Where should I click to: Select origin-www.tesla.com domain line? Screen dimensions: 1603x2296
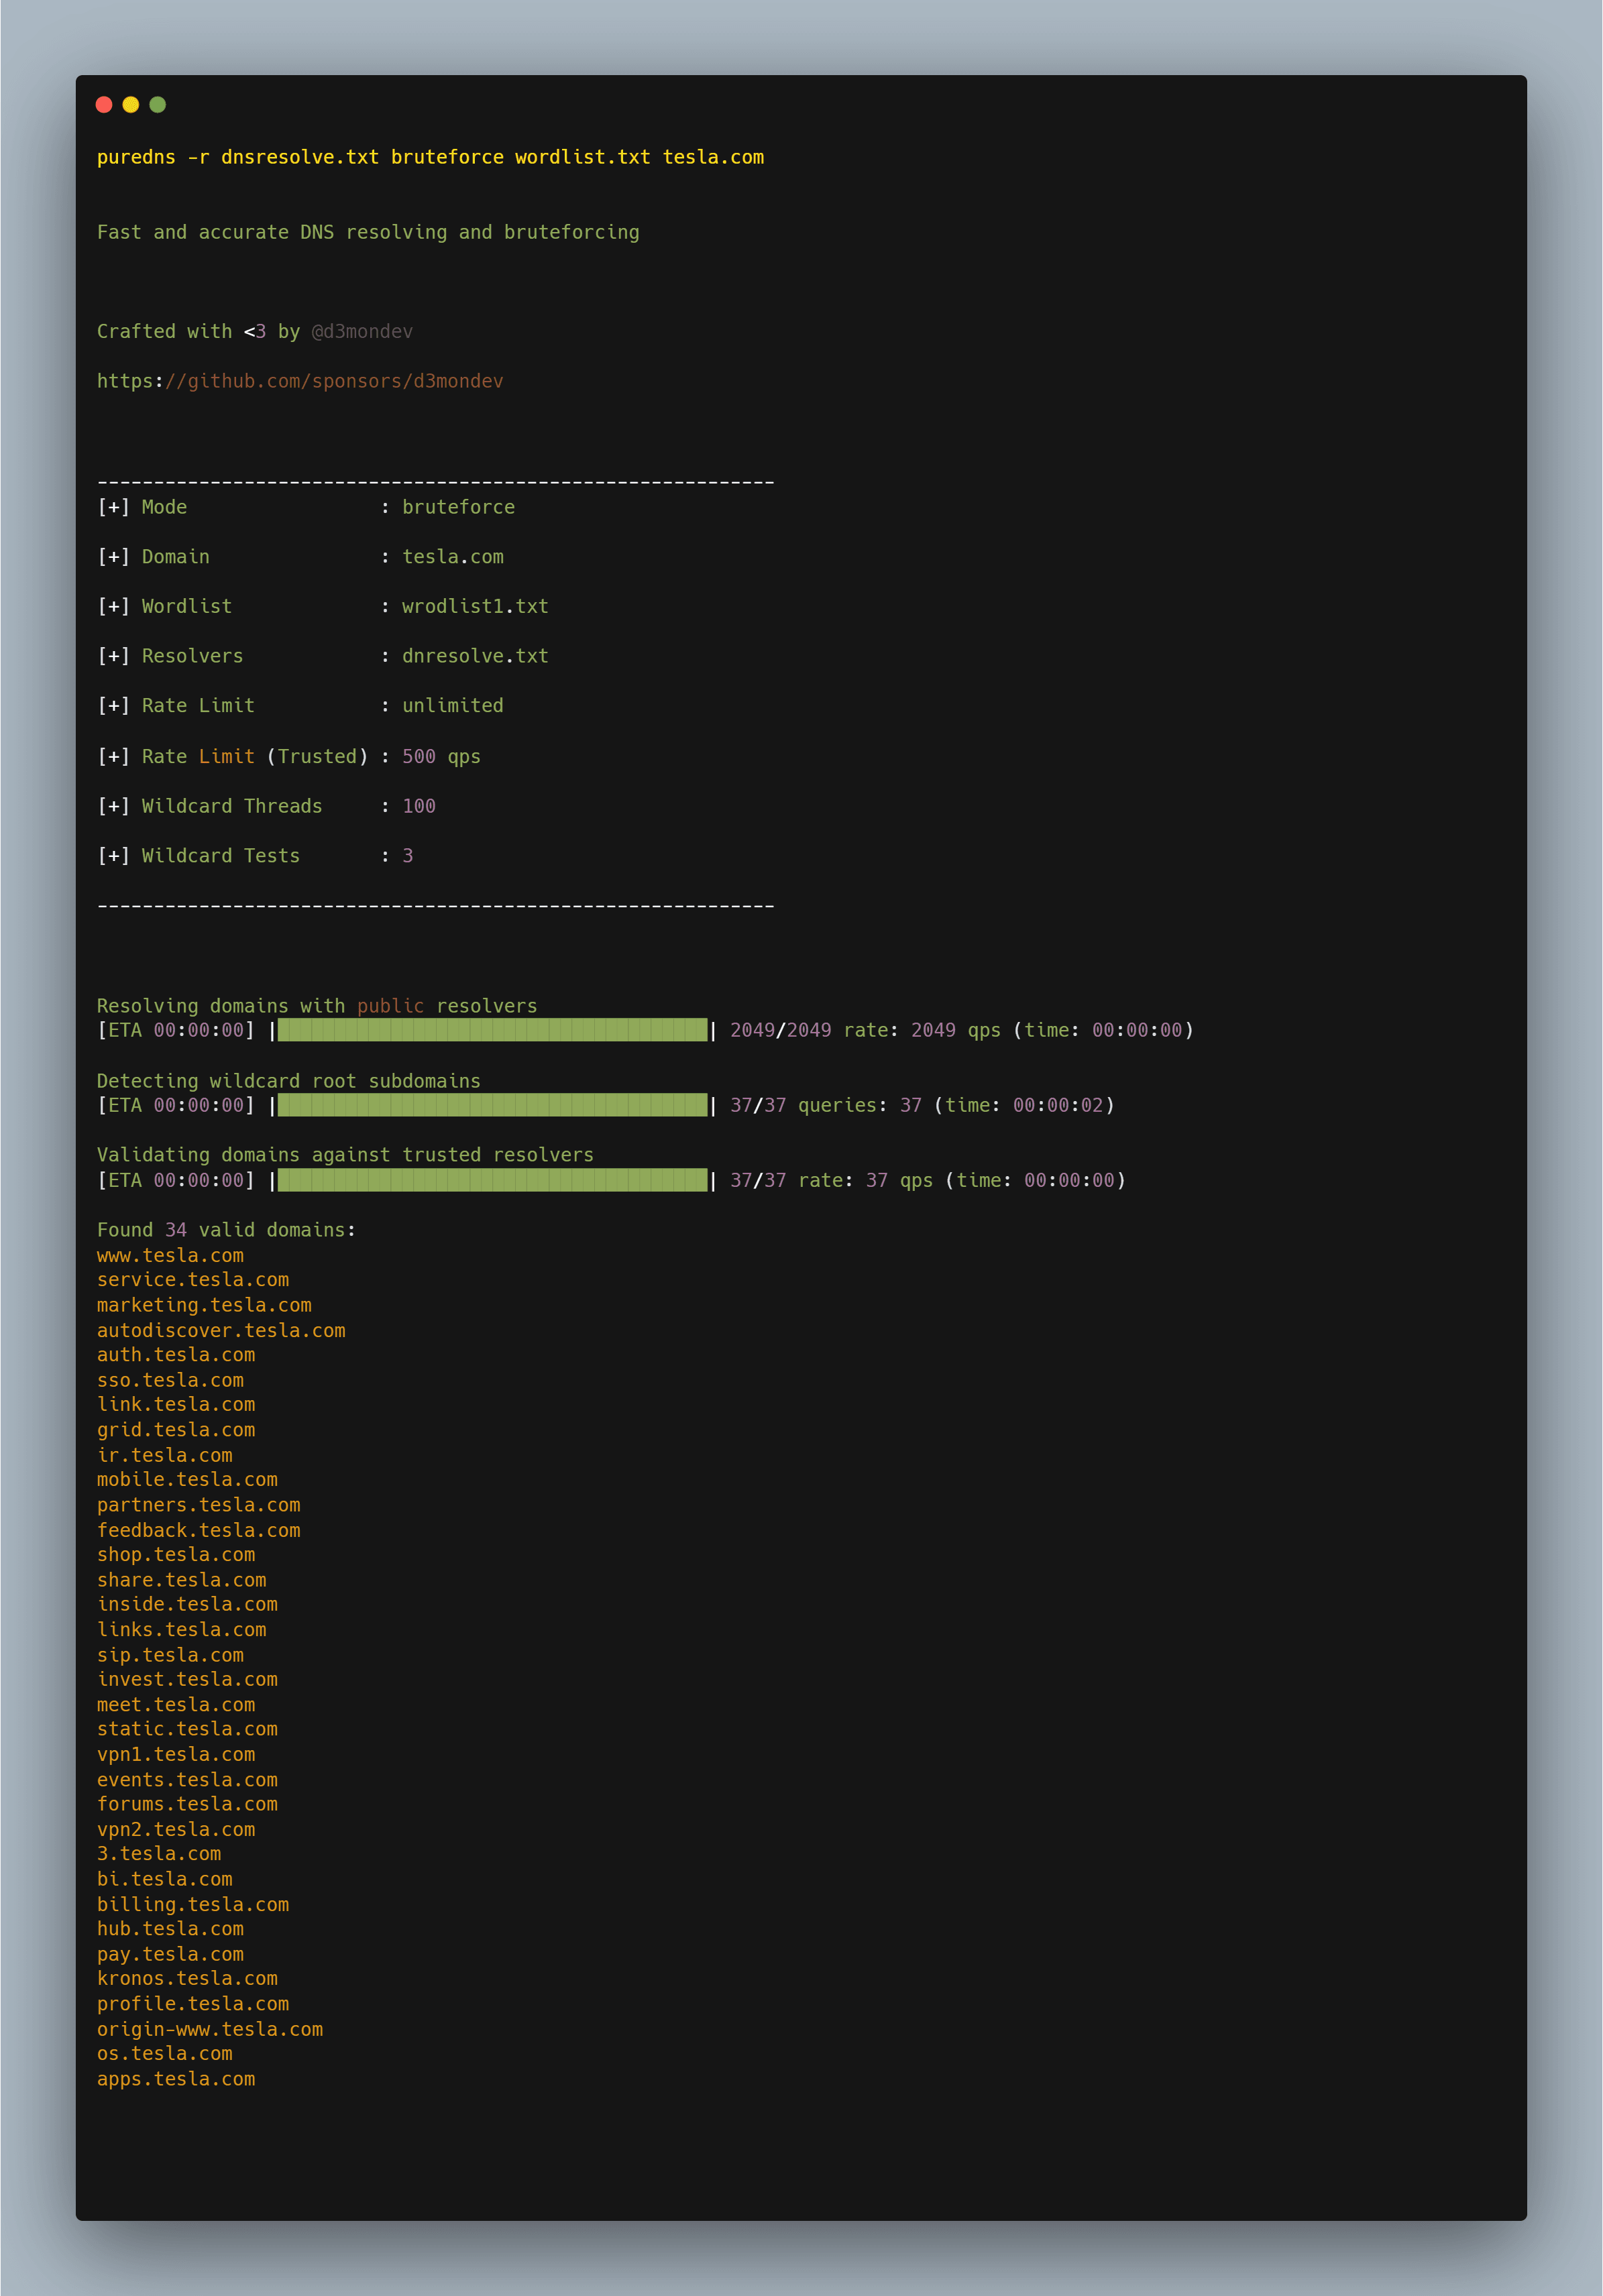click(x=210, y=2029)
